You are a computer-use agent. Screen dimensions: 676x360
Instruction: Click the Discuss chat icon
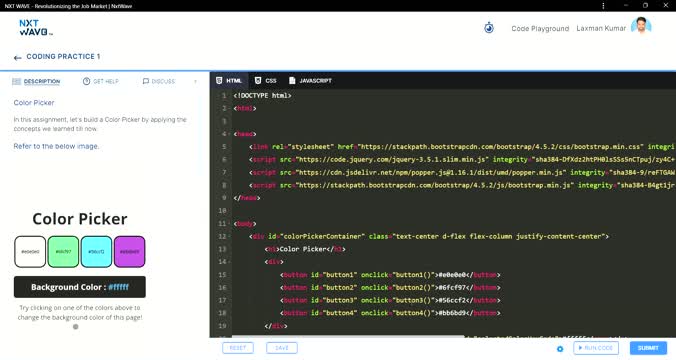click(146, 81)
